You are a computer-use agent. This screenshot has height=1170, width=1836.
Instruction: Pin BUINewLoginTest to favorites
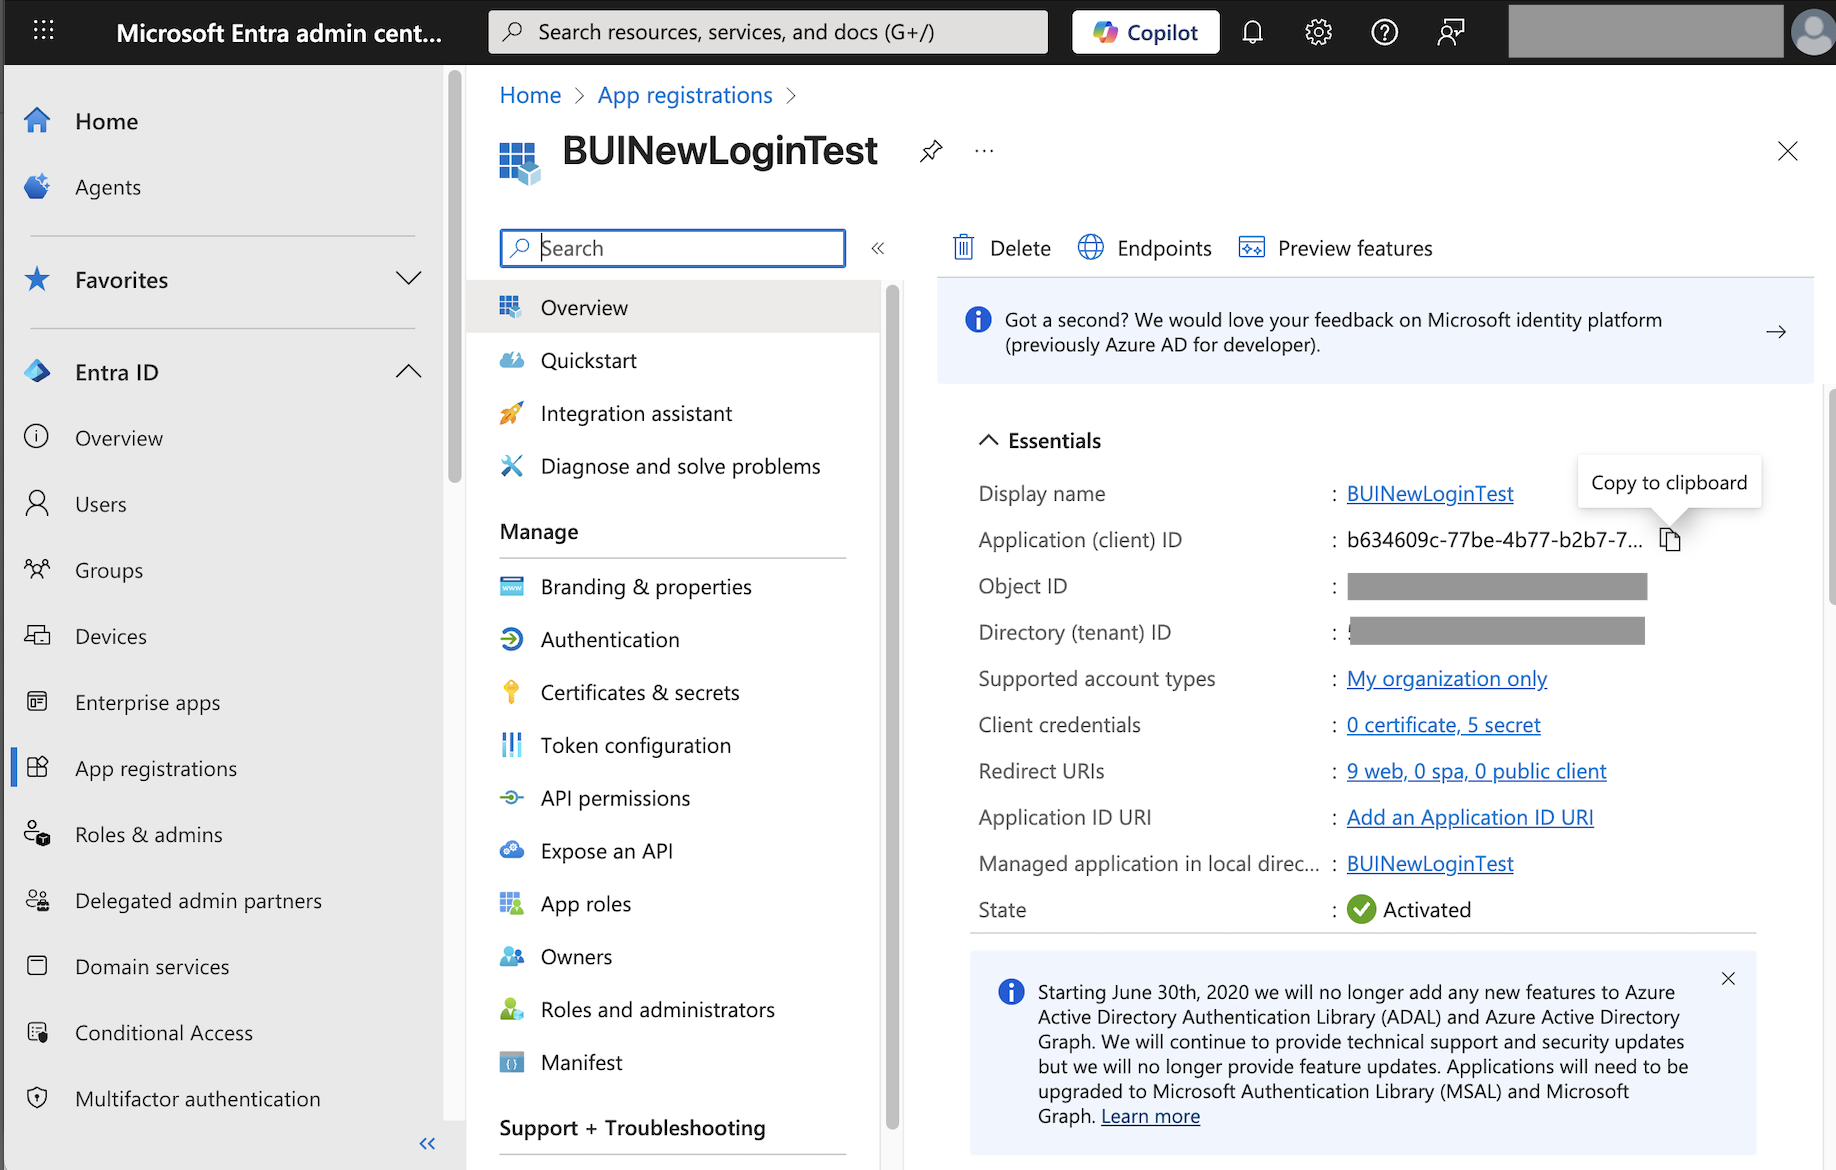click(x=930, y=150)
